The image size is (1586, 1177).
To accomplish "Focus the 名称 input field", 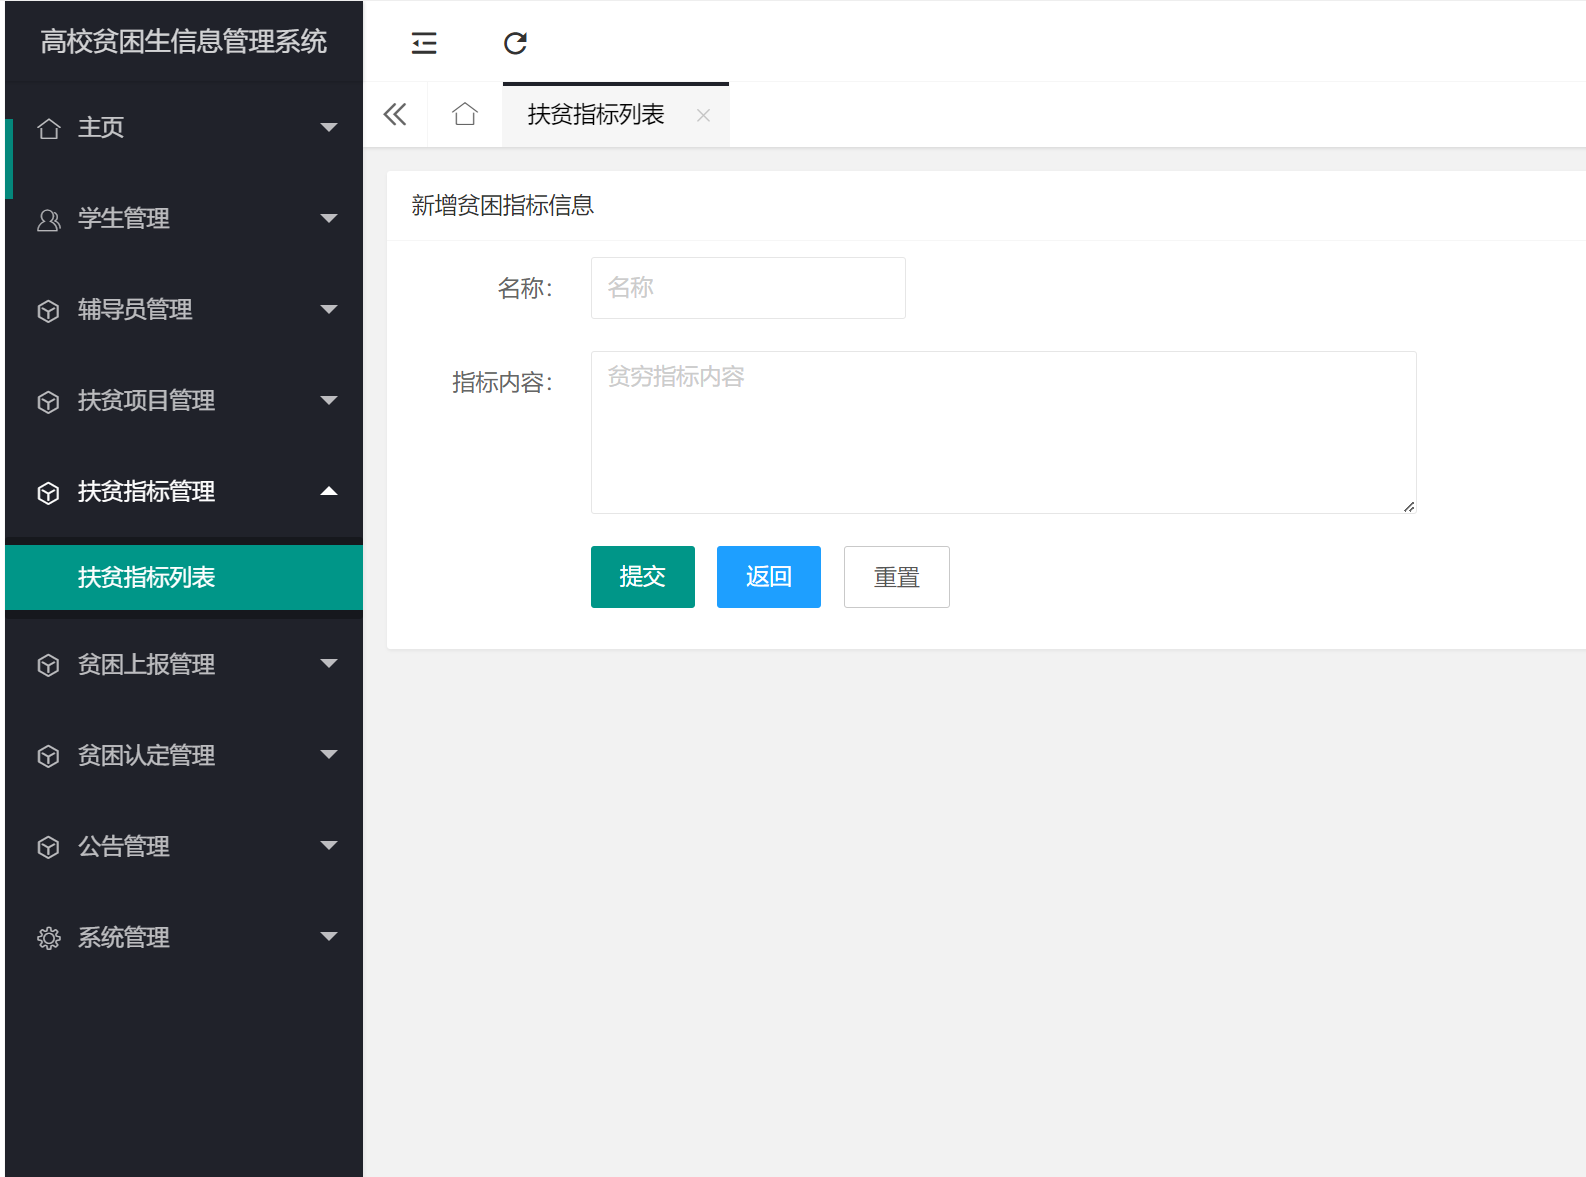I will pos(748,288).
